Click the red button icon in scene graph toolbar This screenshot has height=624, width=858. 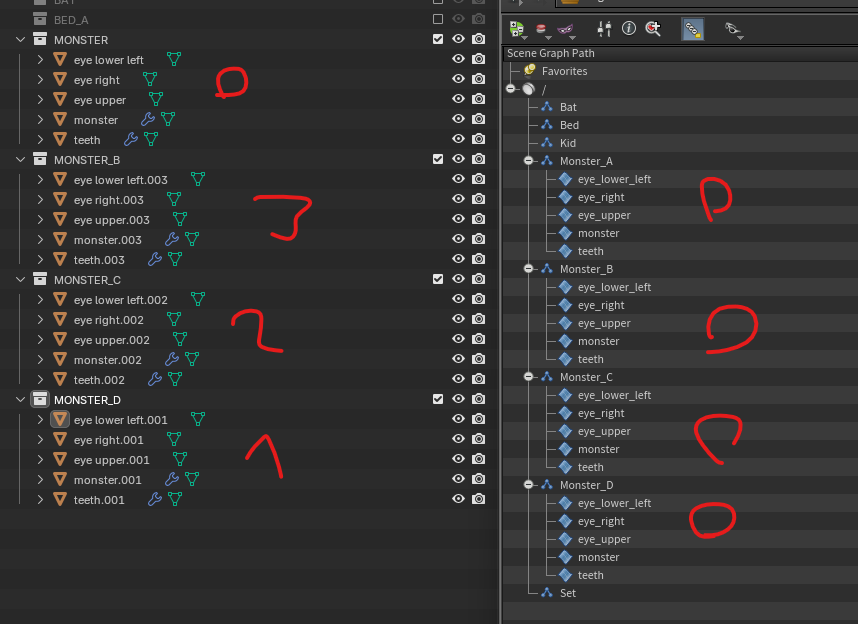pyautogui.click(x=541, y=28)
